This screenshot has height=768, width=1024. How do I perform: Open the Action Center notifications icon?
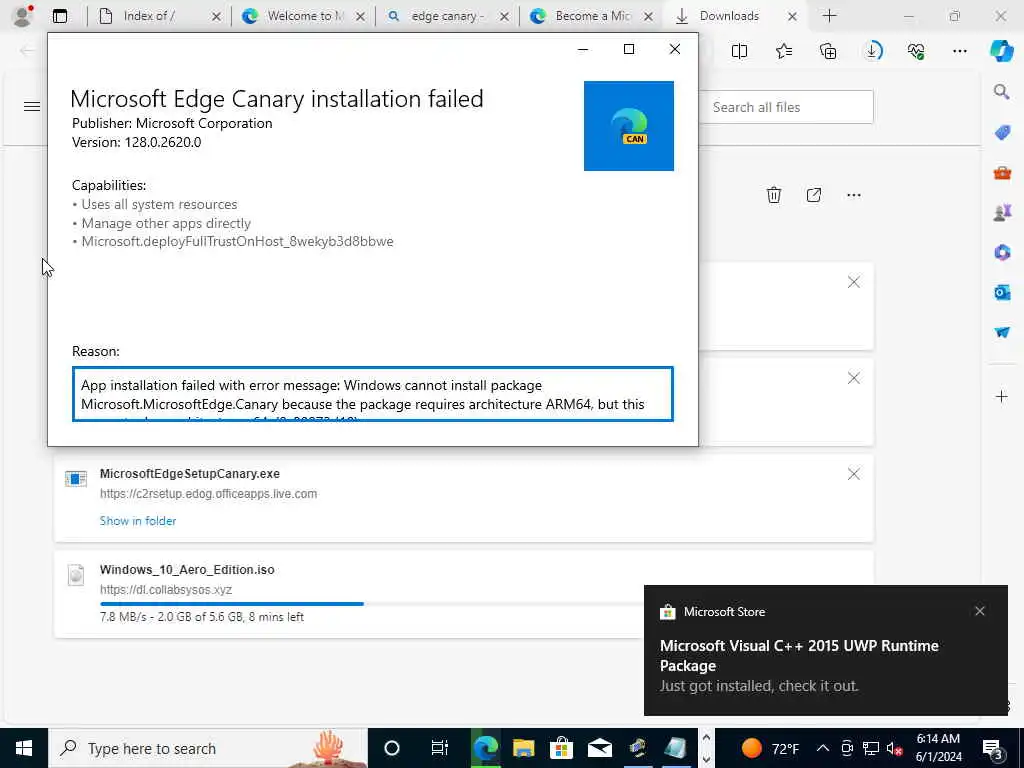(992, 748)
